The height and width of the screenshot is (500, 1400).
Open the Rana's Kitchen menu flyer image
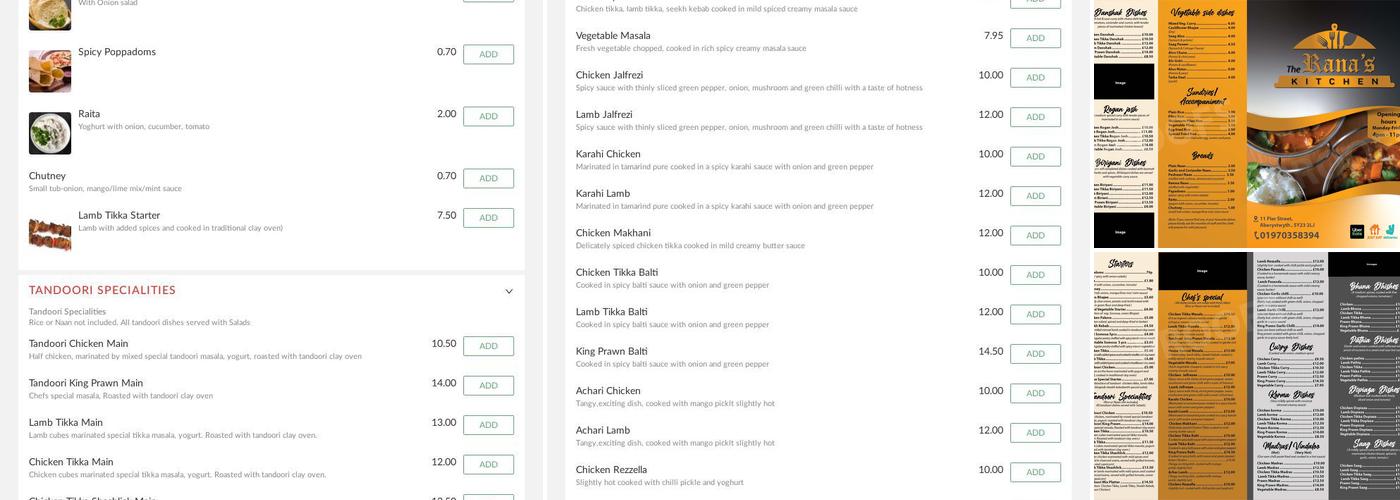click(1246, 124)
